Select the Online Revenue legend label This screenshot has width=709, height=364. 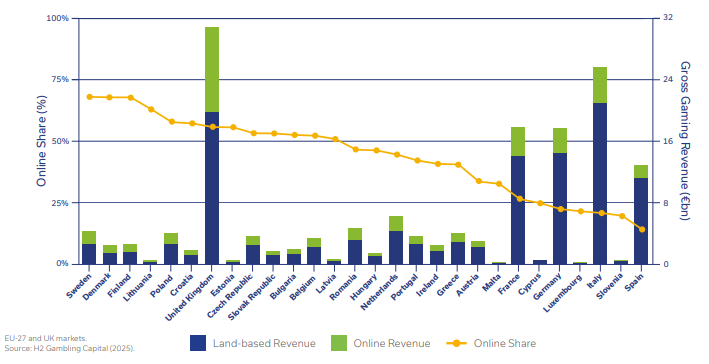coord(392,343)
